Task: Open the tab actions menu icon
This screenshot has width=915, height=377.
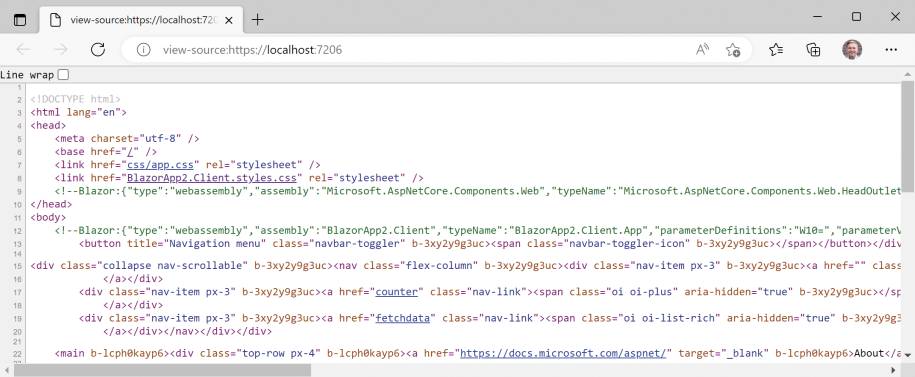Action: tap(20, 20)
